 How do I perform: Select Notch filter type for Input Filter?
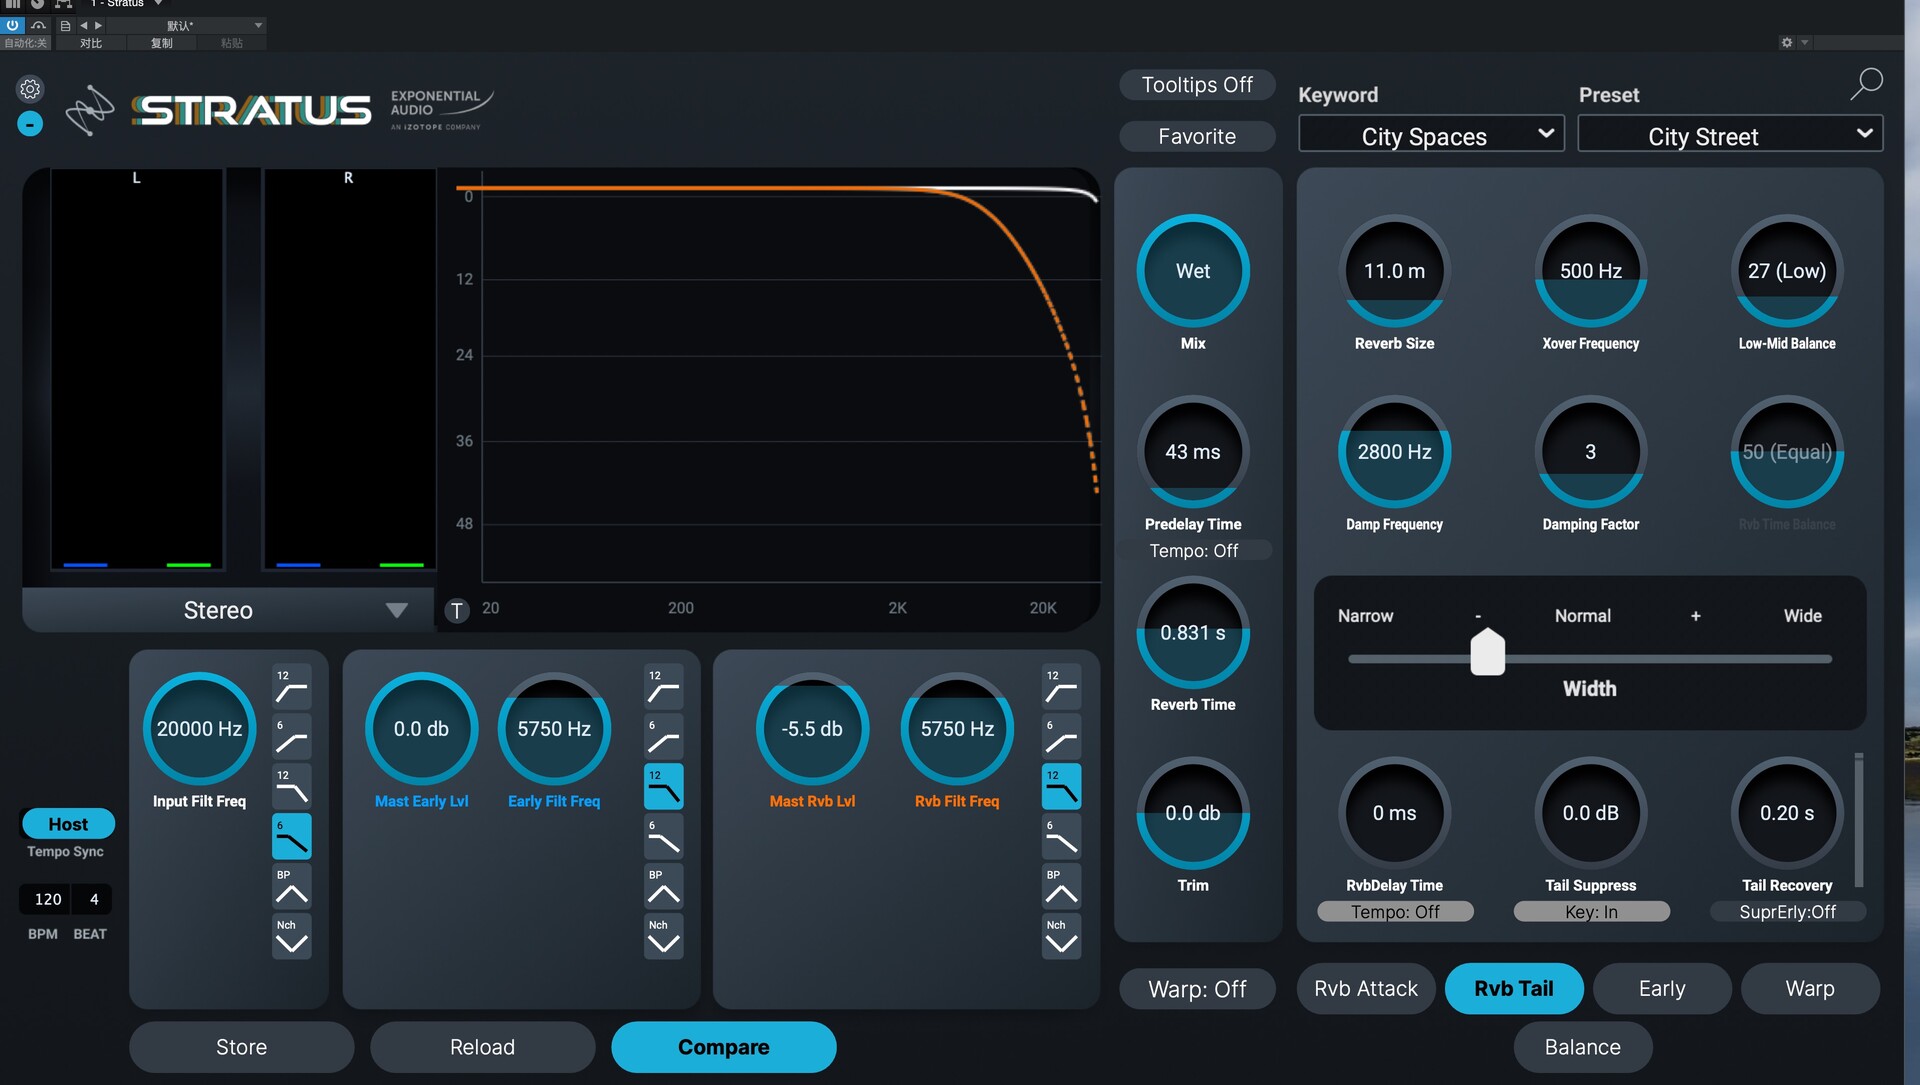(291, 937)
